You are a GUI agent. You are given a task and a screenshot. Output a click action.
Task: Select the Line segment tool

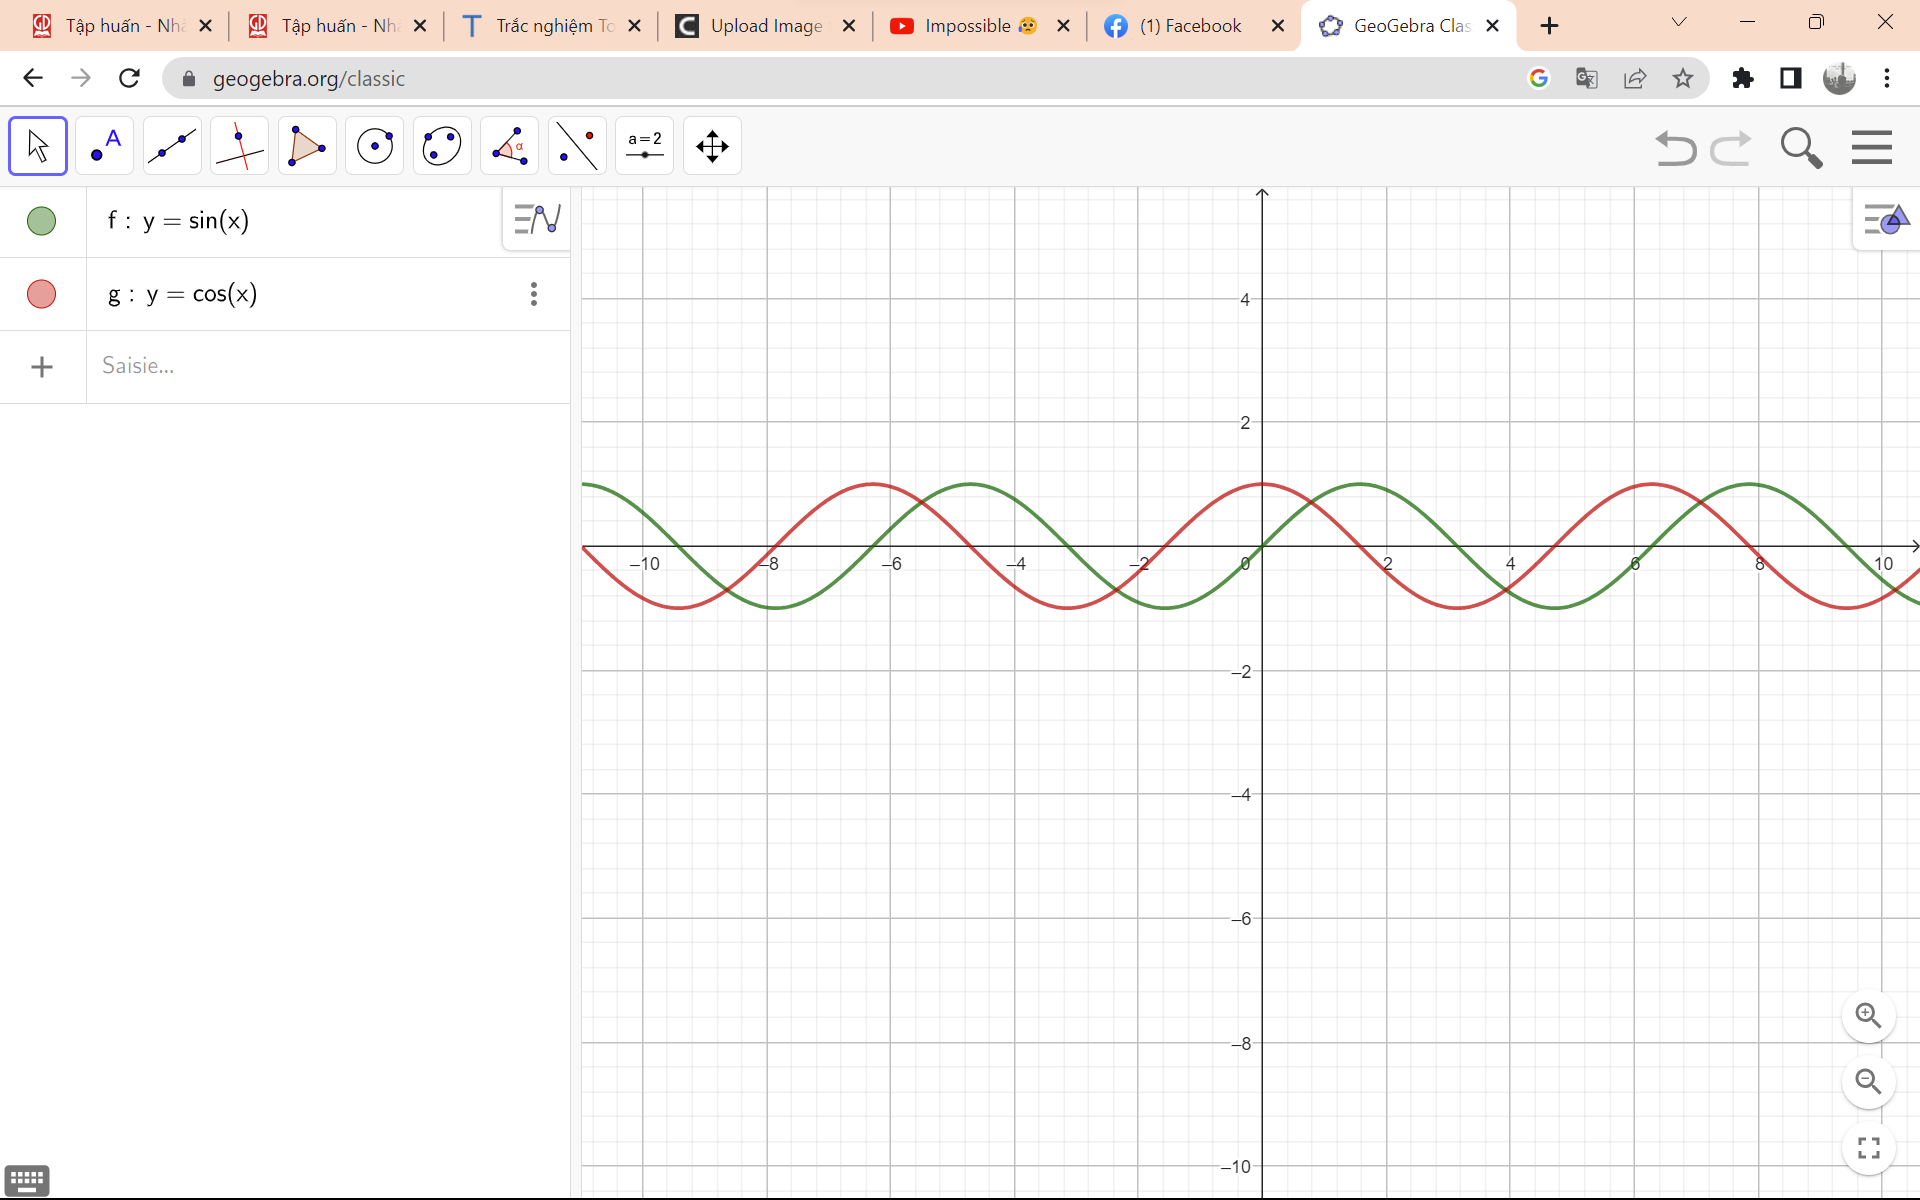point(171,145)
